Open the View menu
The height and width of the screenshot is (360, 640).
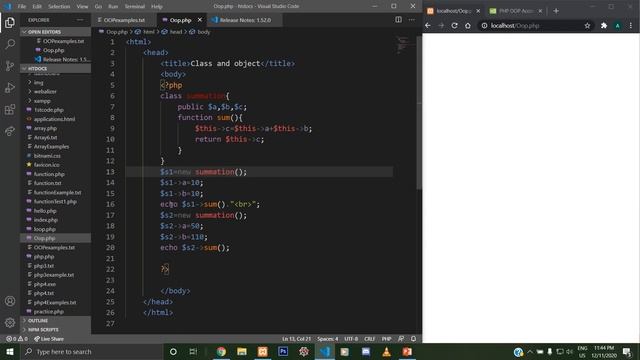(82, 6)
